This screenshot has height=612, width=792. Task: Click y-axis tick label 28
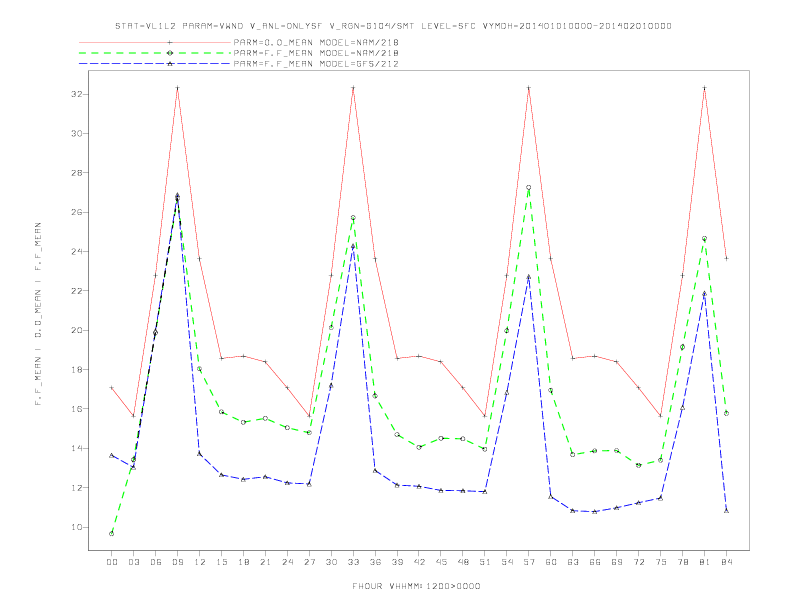[77, 173]
